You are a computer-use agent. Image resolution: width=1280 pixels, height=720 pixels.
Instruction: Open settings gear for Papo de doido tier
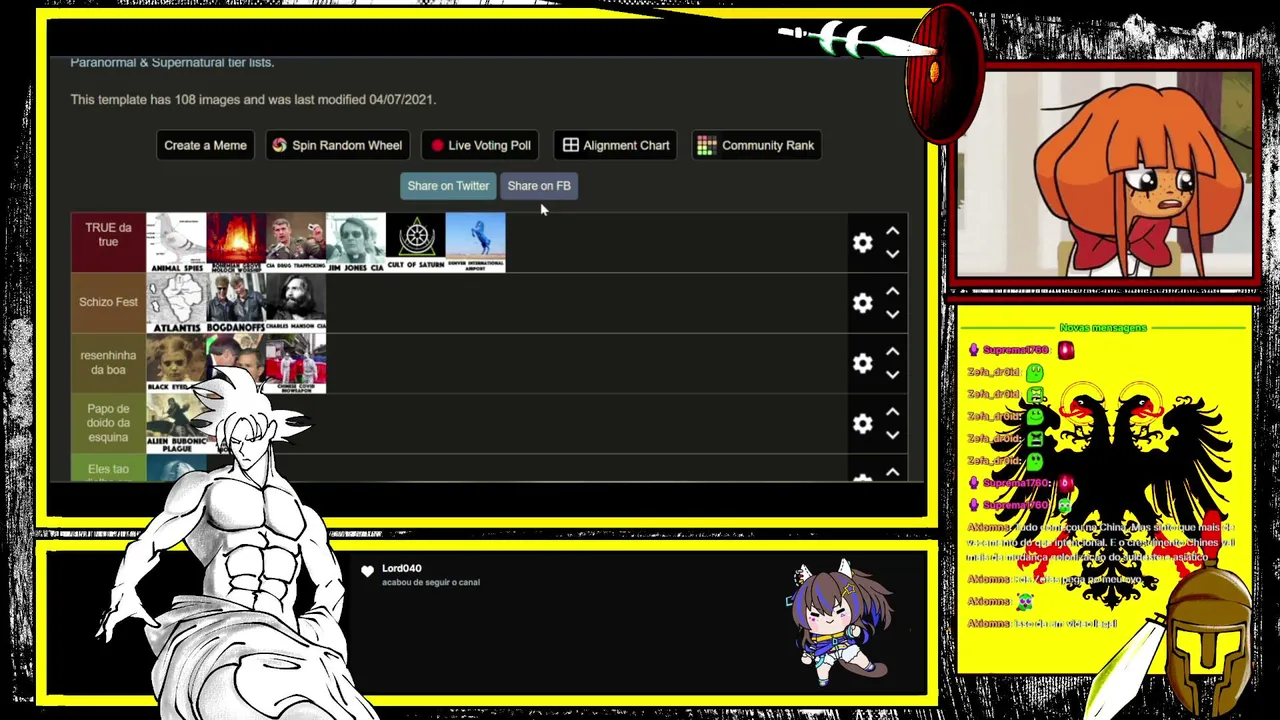click(862, 423)
